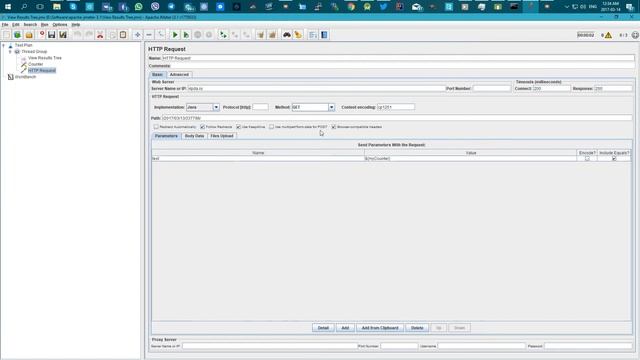The height and width of the screenshot is (360, 640).
Task: Select View Results Tree in tree
Action: point(44,58)
